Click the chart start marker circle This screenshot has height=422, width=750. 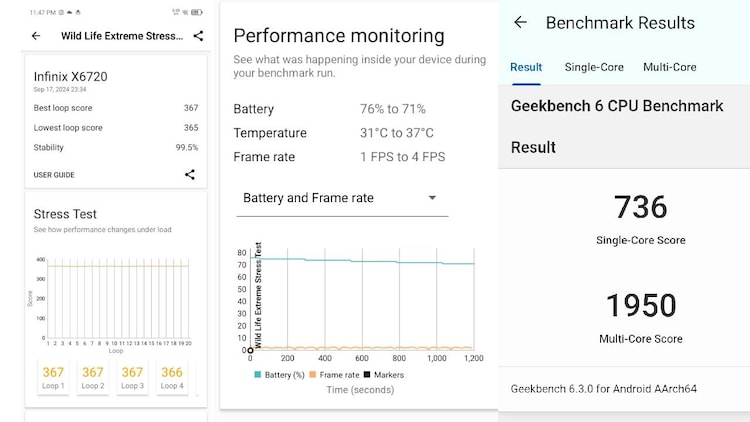pos(250,350)
